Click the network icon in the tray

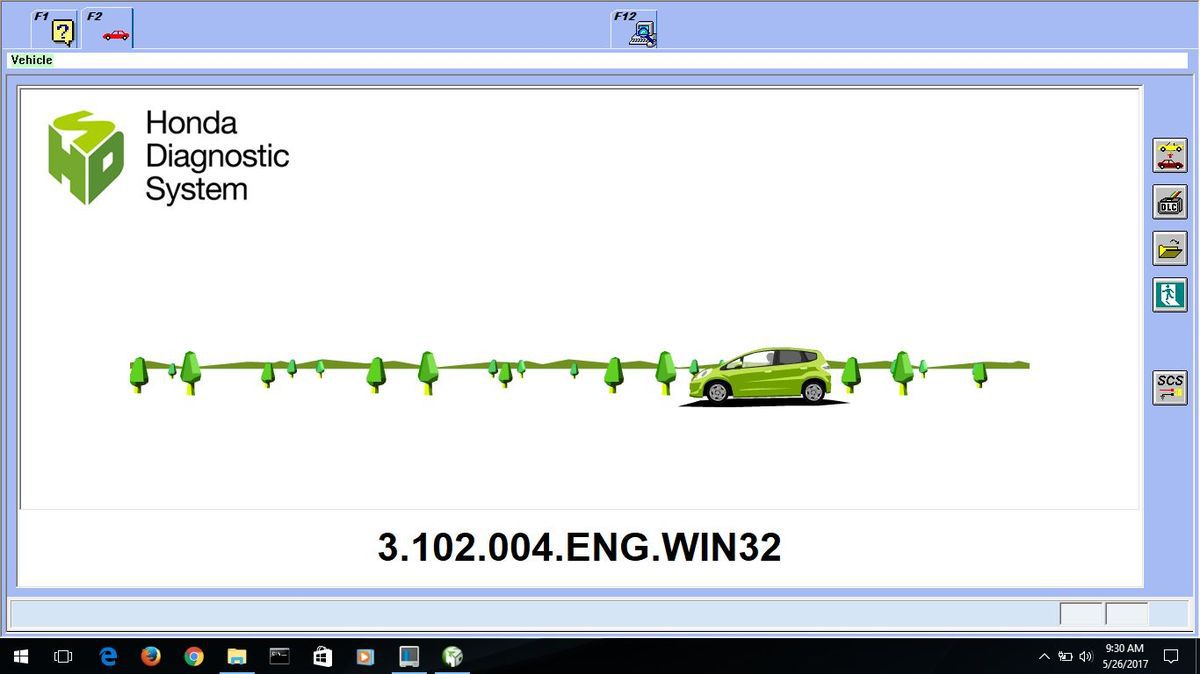coord(1065,656)
